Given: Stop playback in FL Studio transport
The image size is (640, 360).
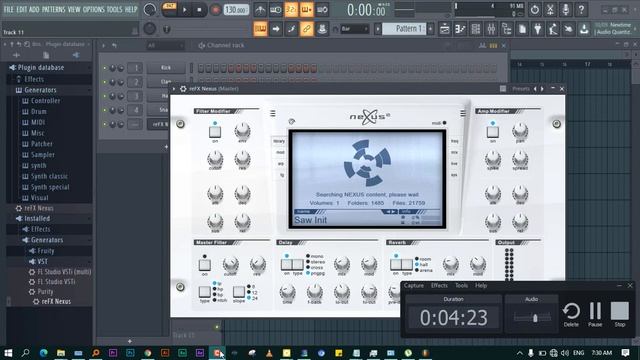Looking at the screenshot, I should tap(199, 10).
